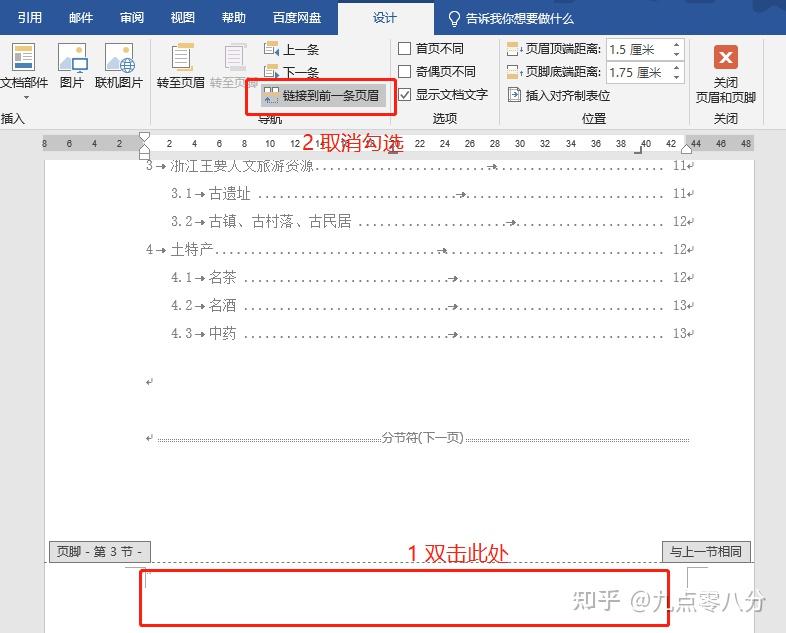
Task: Go to header with 转至页眉
Action: coord(180,66)
